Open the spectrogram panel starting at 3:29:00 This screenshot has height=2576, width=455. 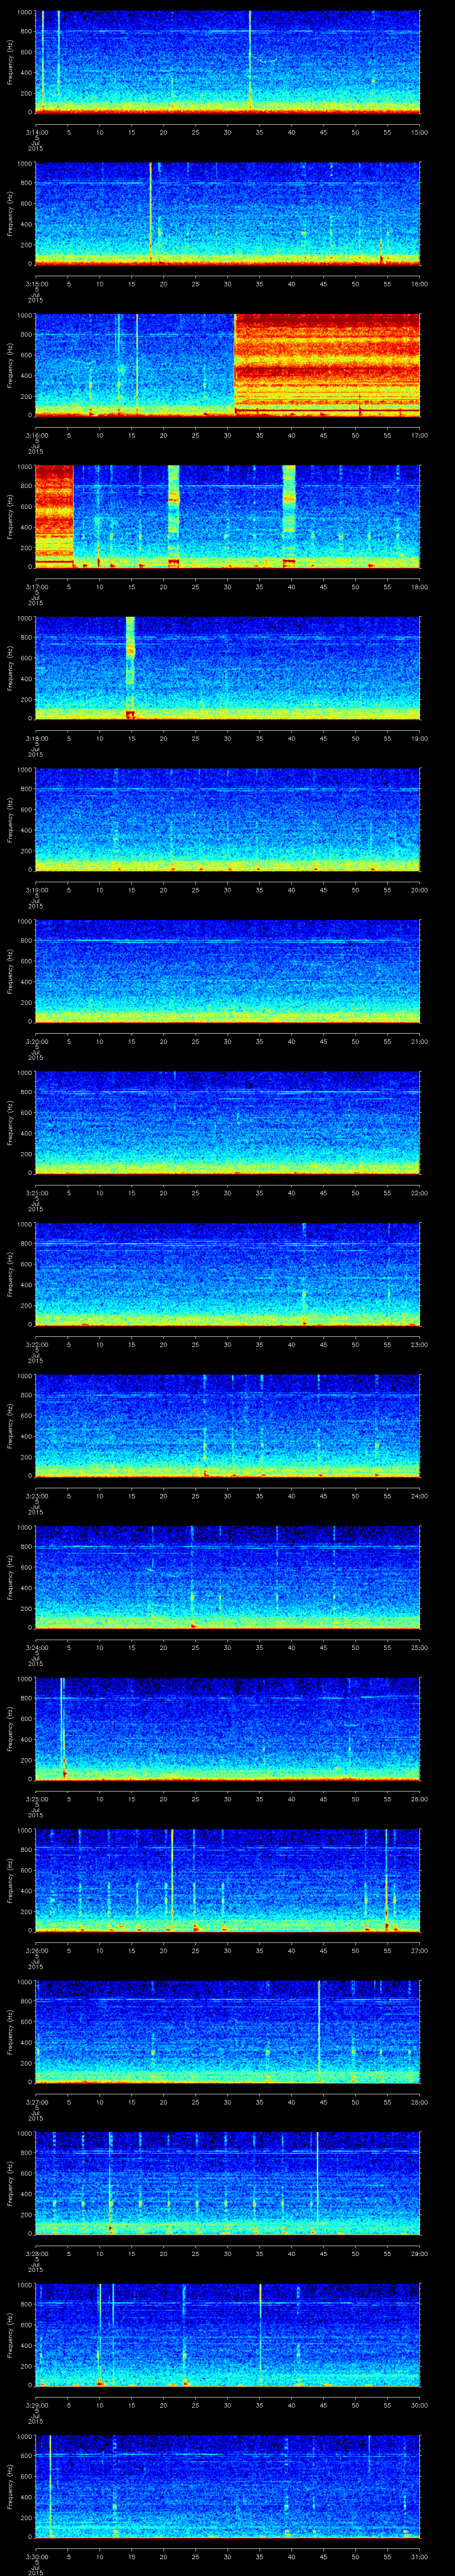coord(227,2334)
